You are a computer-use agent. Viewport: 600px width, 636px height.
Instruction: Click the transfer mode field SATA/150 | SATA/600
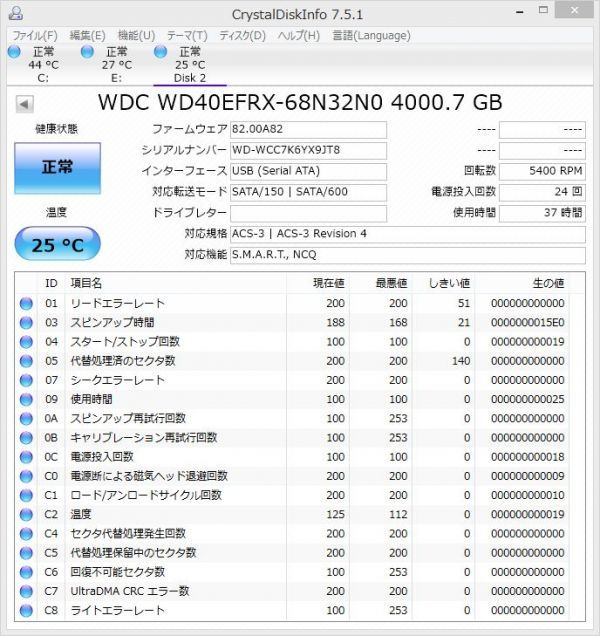pos(308,192)
